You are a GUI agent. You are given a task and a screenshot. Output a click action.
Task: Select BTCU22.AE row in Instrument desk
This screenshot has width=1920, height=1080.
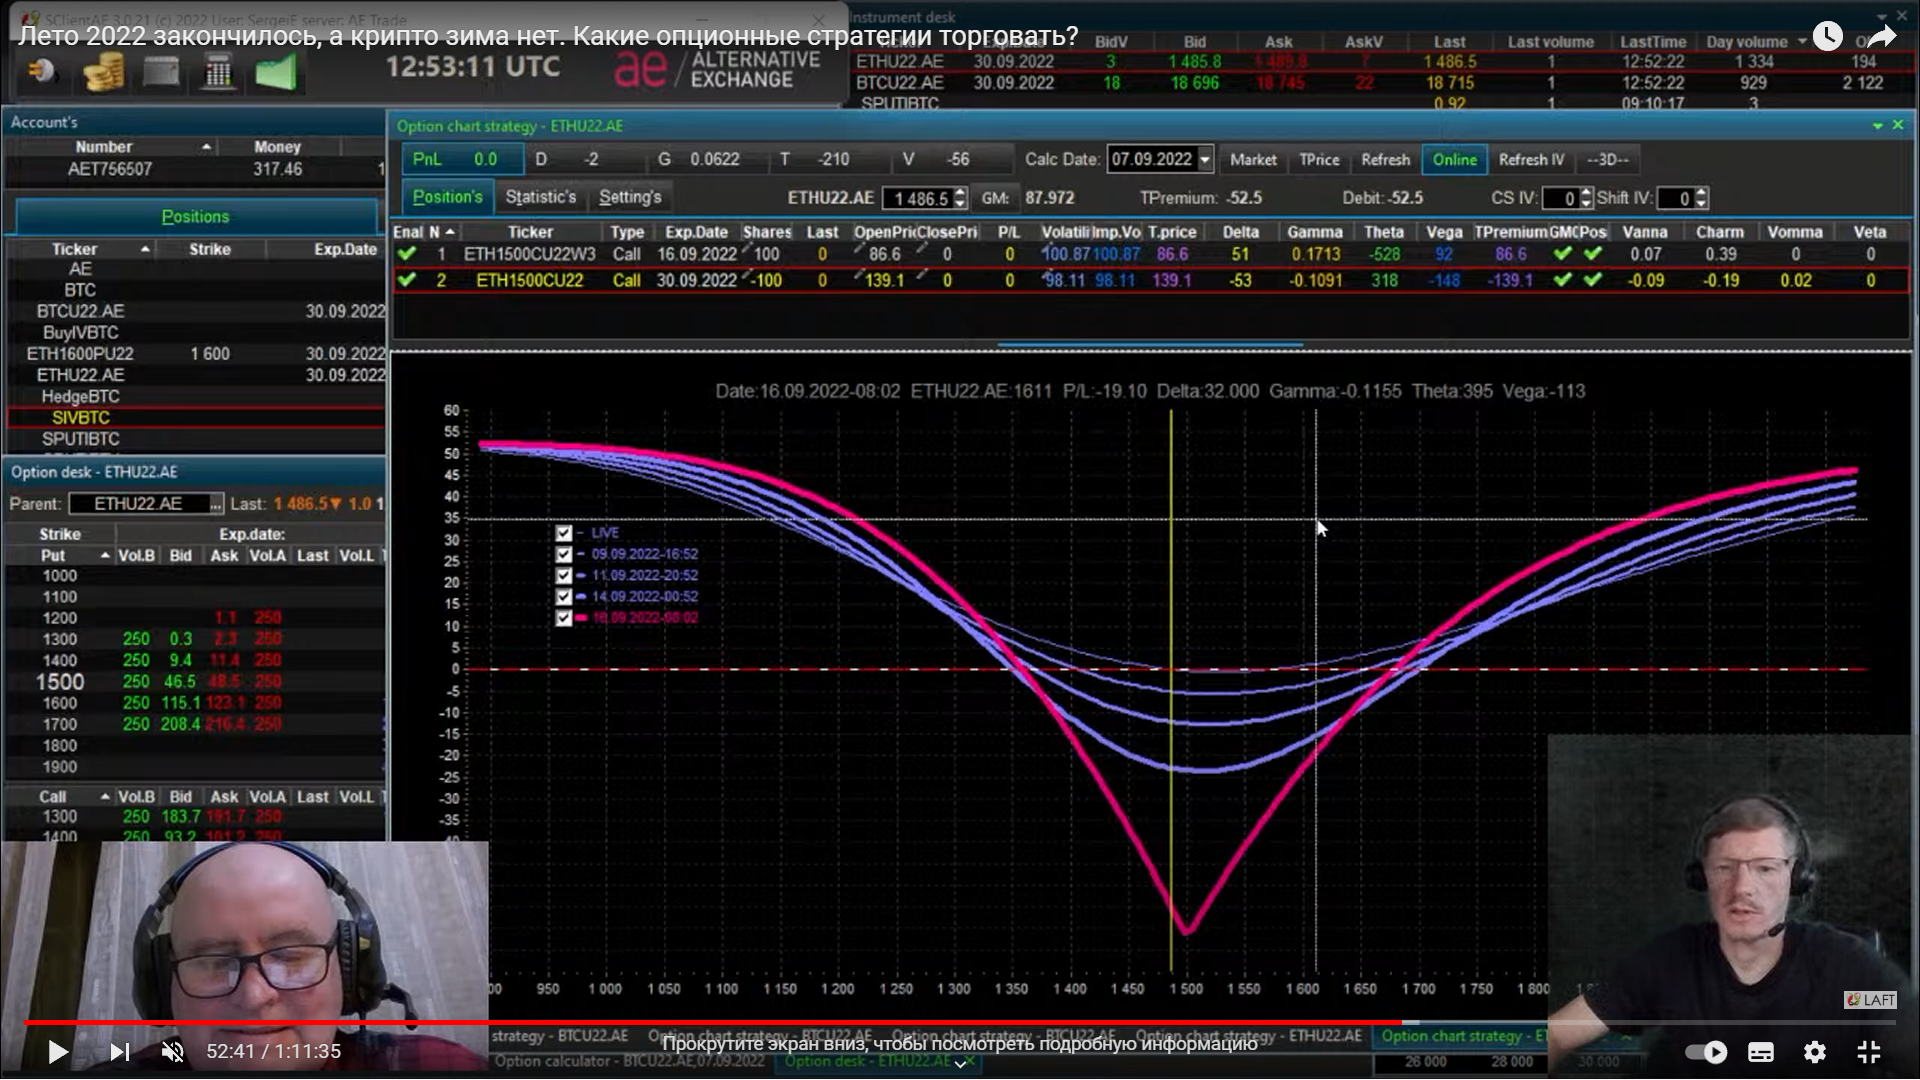click(x=1380, y=83)
